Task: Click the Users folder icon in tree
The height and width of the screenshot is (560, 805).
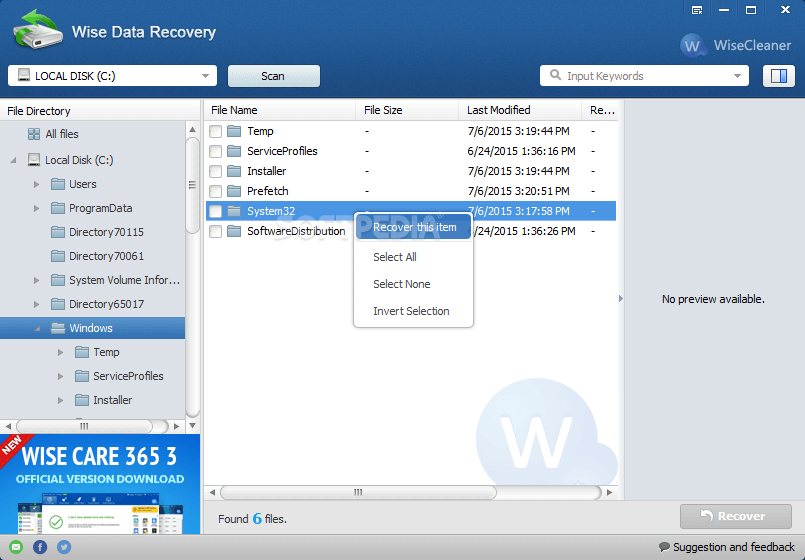Action: click(58, 184)
